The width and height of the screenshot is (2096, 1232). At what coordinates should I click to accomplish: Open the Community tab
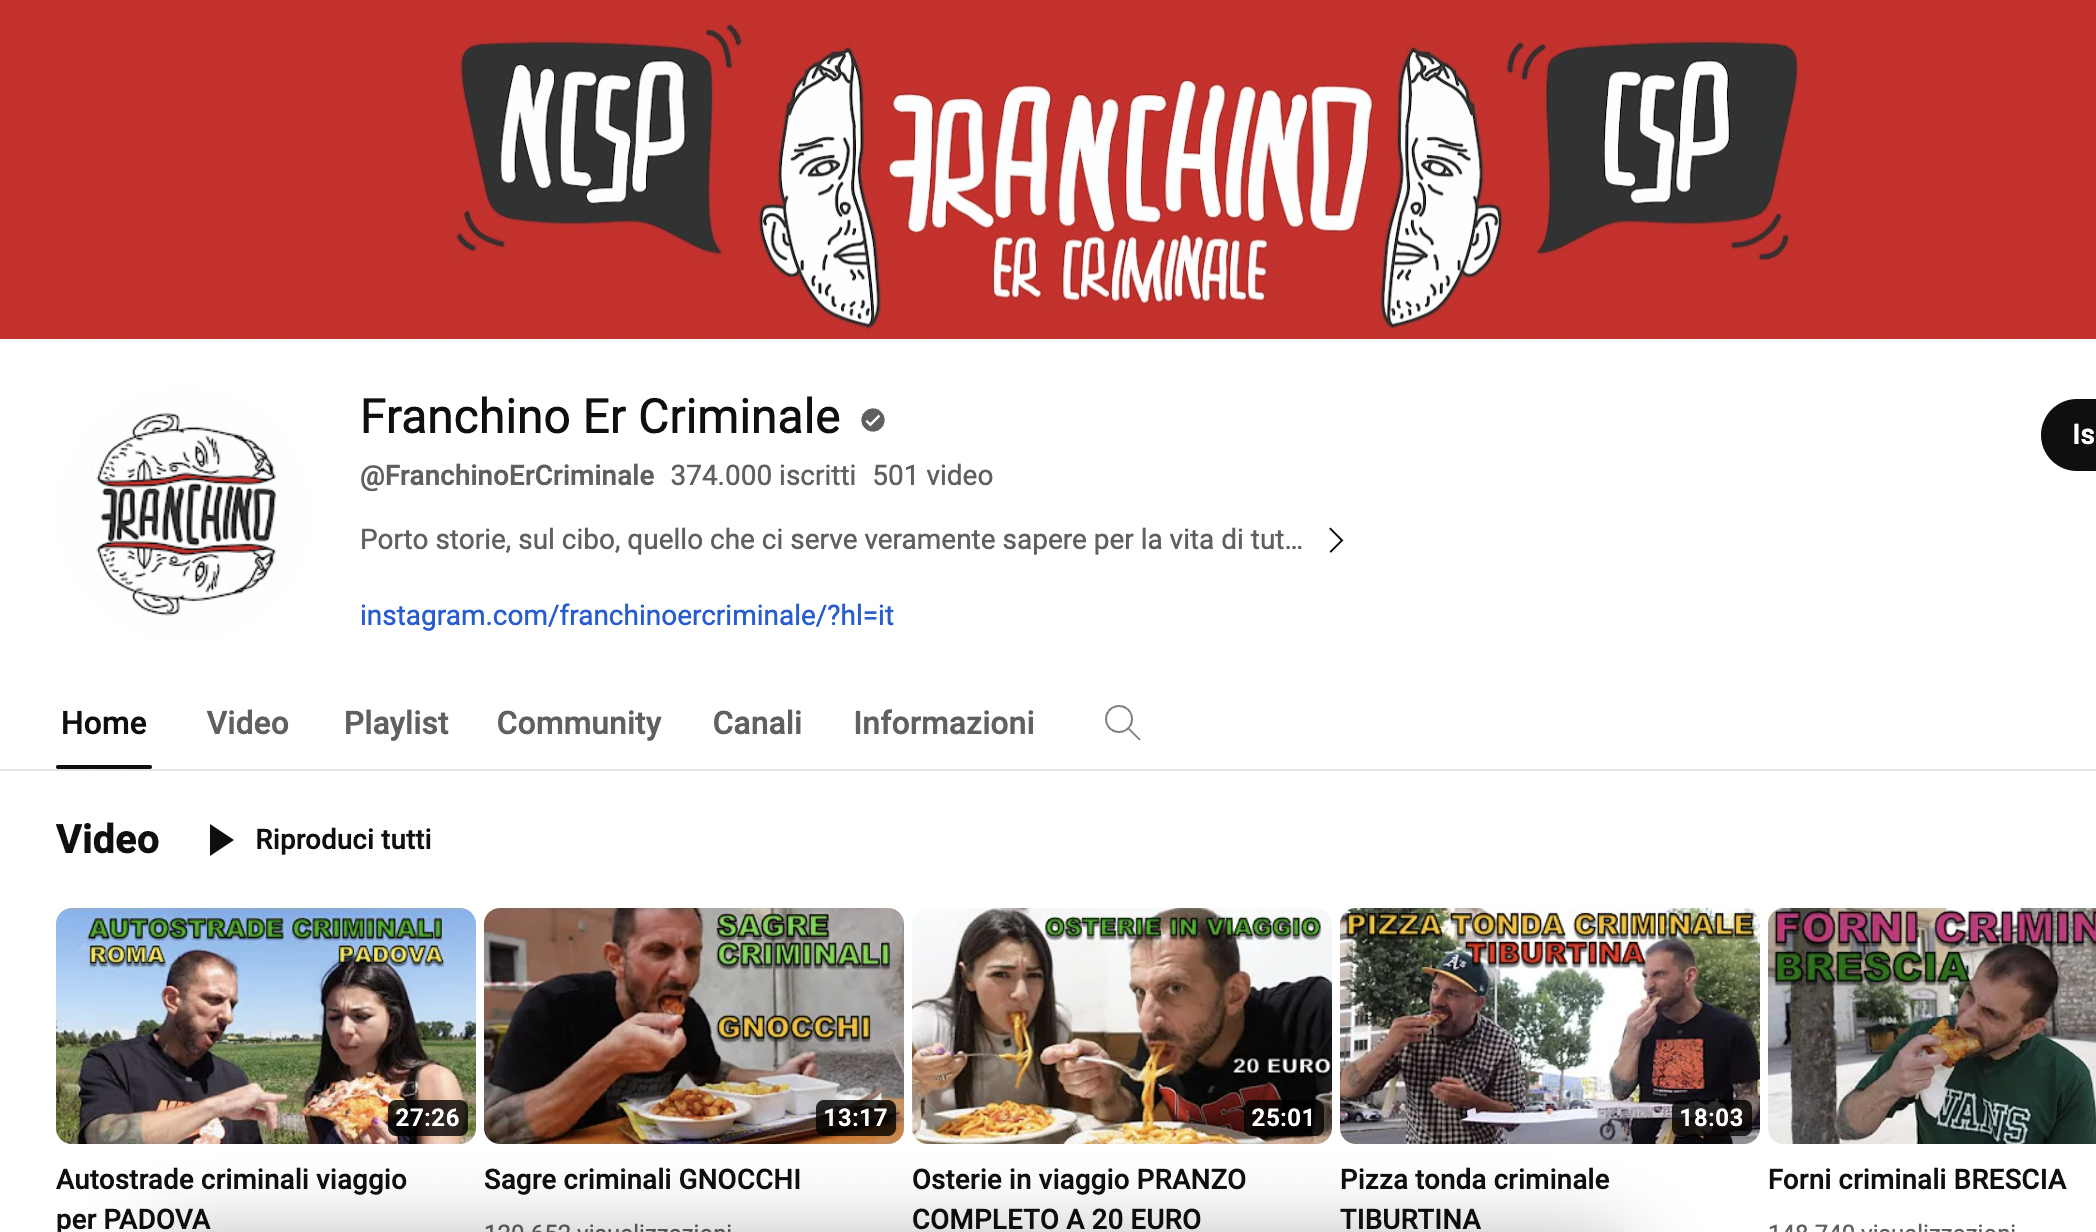(579, 723)
